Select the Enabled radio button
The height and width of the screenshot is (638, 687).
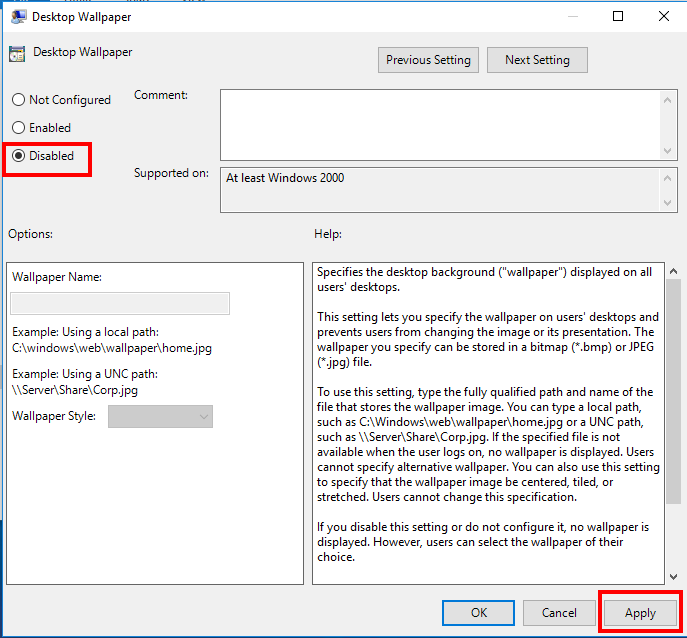18,128
